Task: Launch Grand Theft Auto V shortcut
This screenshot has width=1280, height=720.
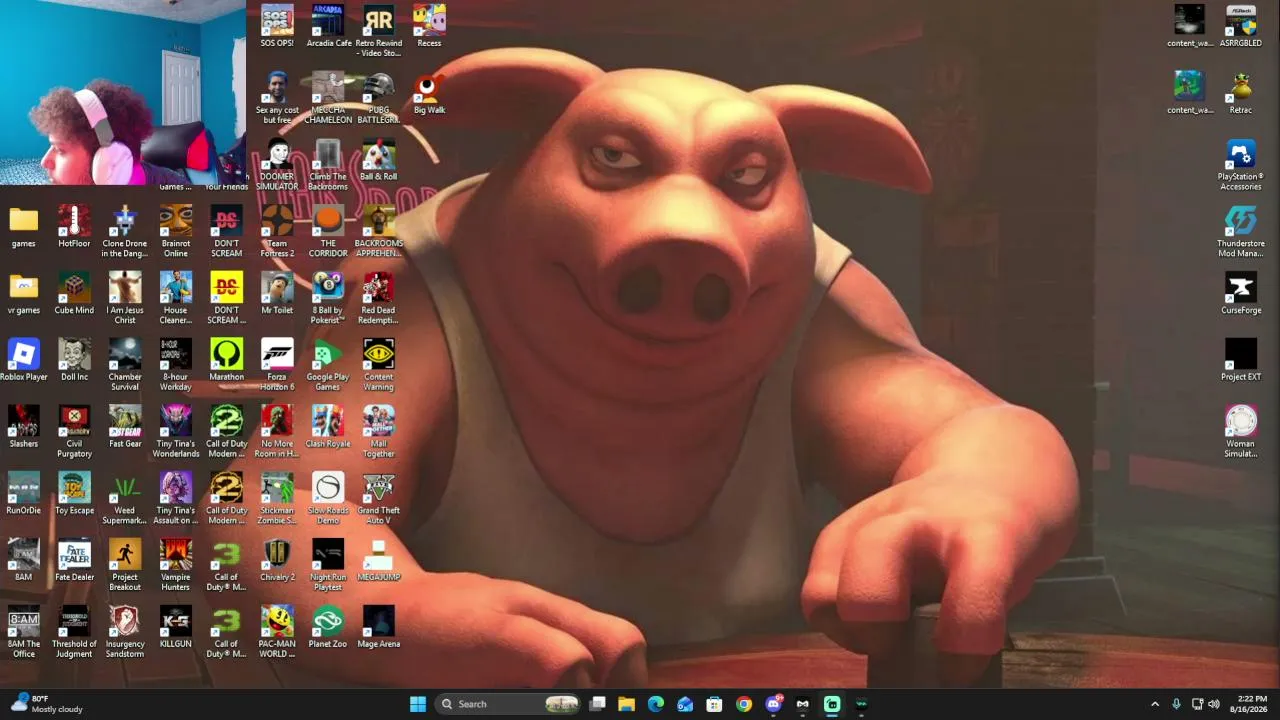Action: point(378,500)
